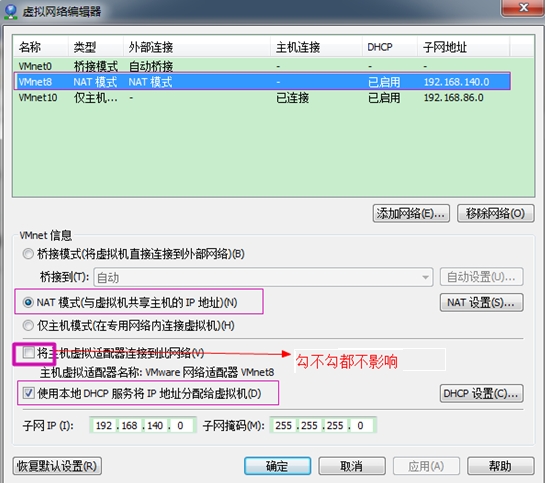This screenshot has height=483, width=545.
Task: Click subnet IP last octet field 0
Action: (x=181, y=425)
